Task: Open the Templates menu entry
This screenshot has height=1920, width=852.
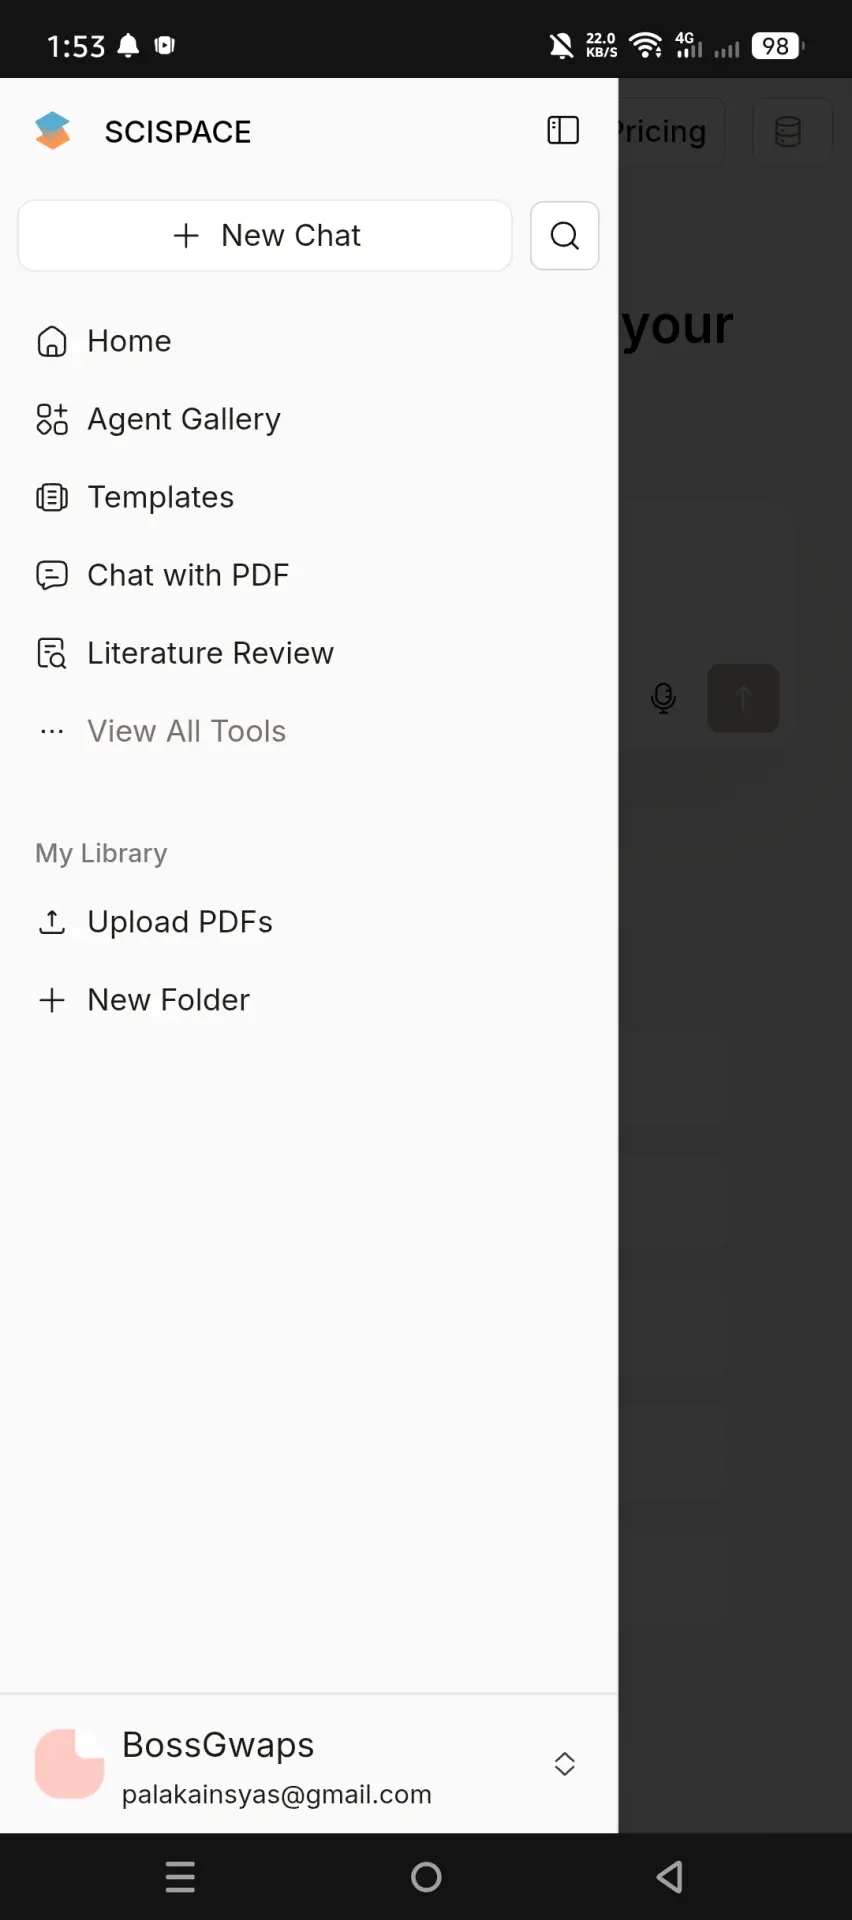Action: point(161,497)
